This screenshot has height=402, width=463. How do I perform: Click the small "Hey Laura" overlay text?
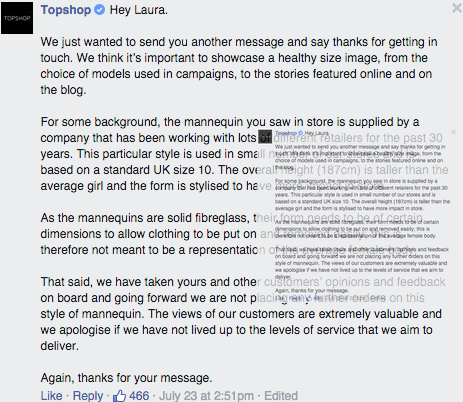coord(317,133)
